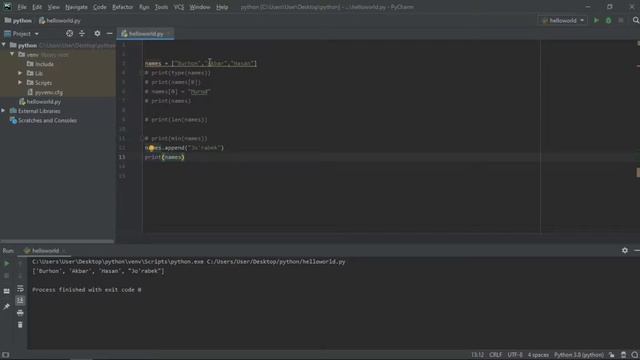
Task: Open the Tools menu
Action: pos(161,7)
